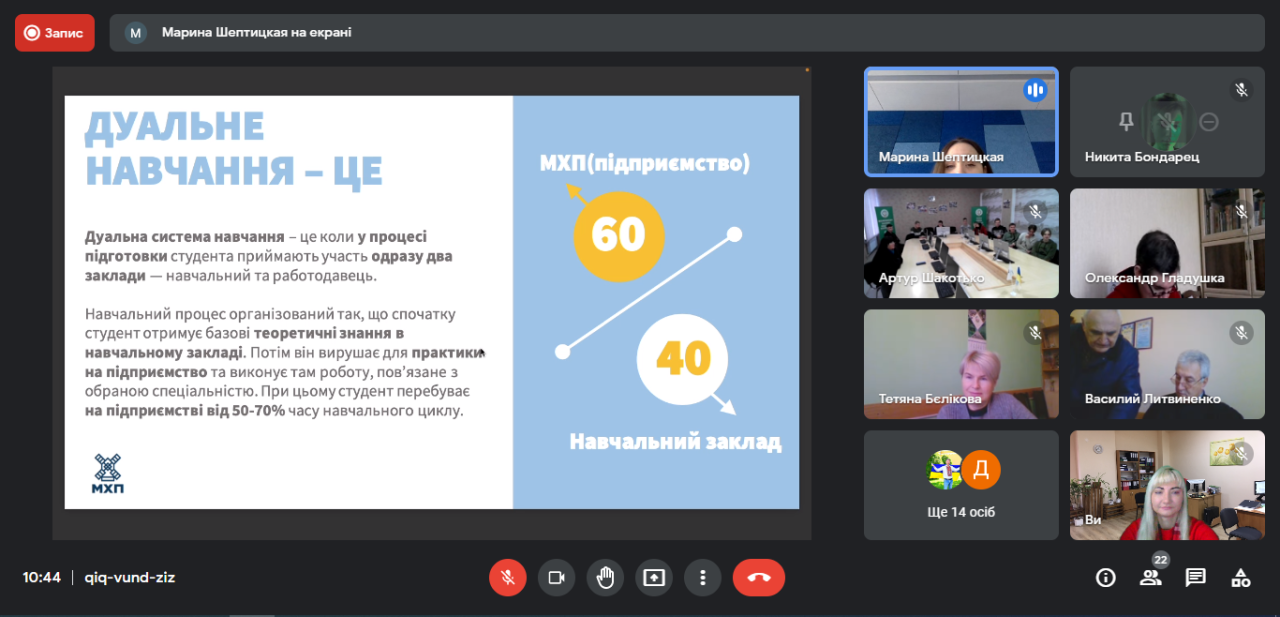Click the muted mic icon on Василий Литвиненко tile
1280x617 pixels.
tap(1241, 332)
